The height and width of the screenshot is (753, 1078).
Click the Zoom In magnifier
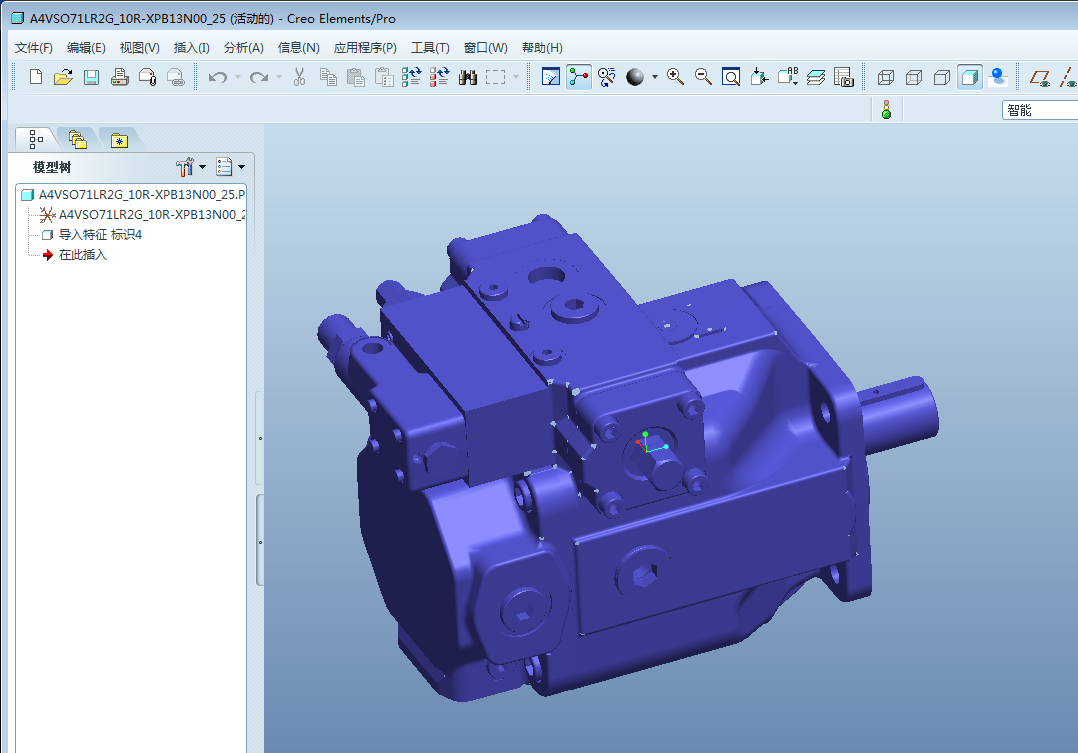click(675, 77)
